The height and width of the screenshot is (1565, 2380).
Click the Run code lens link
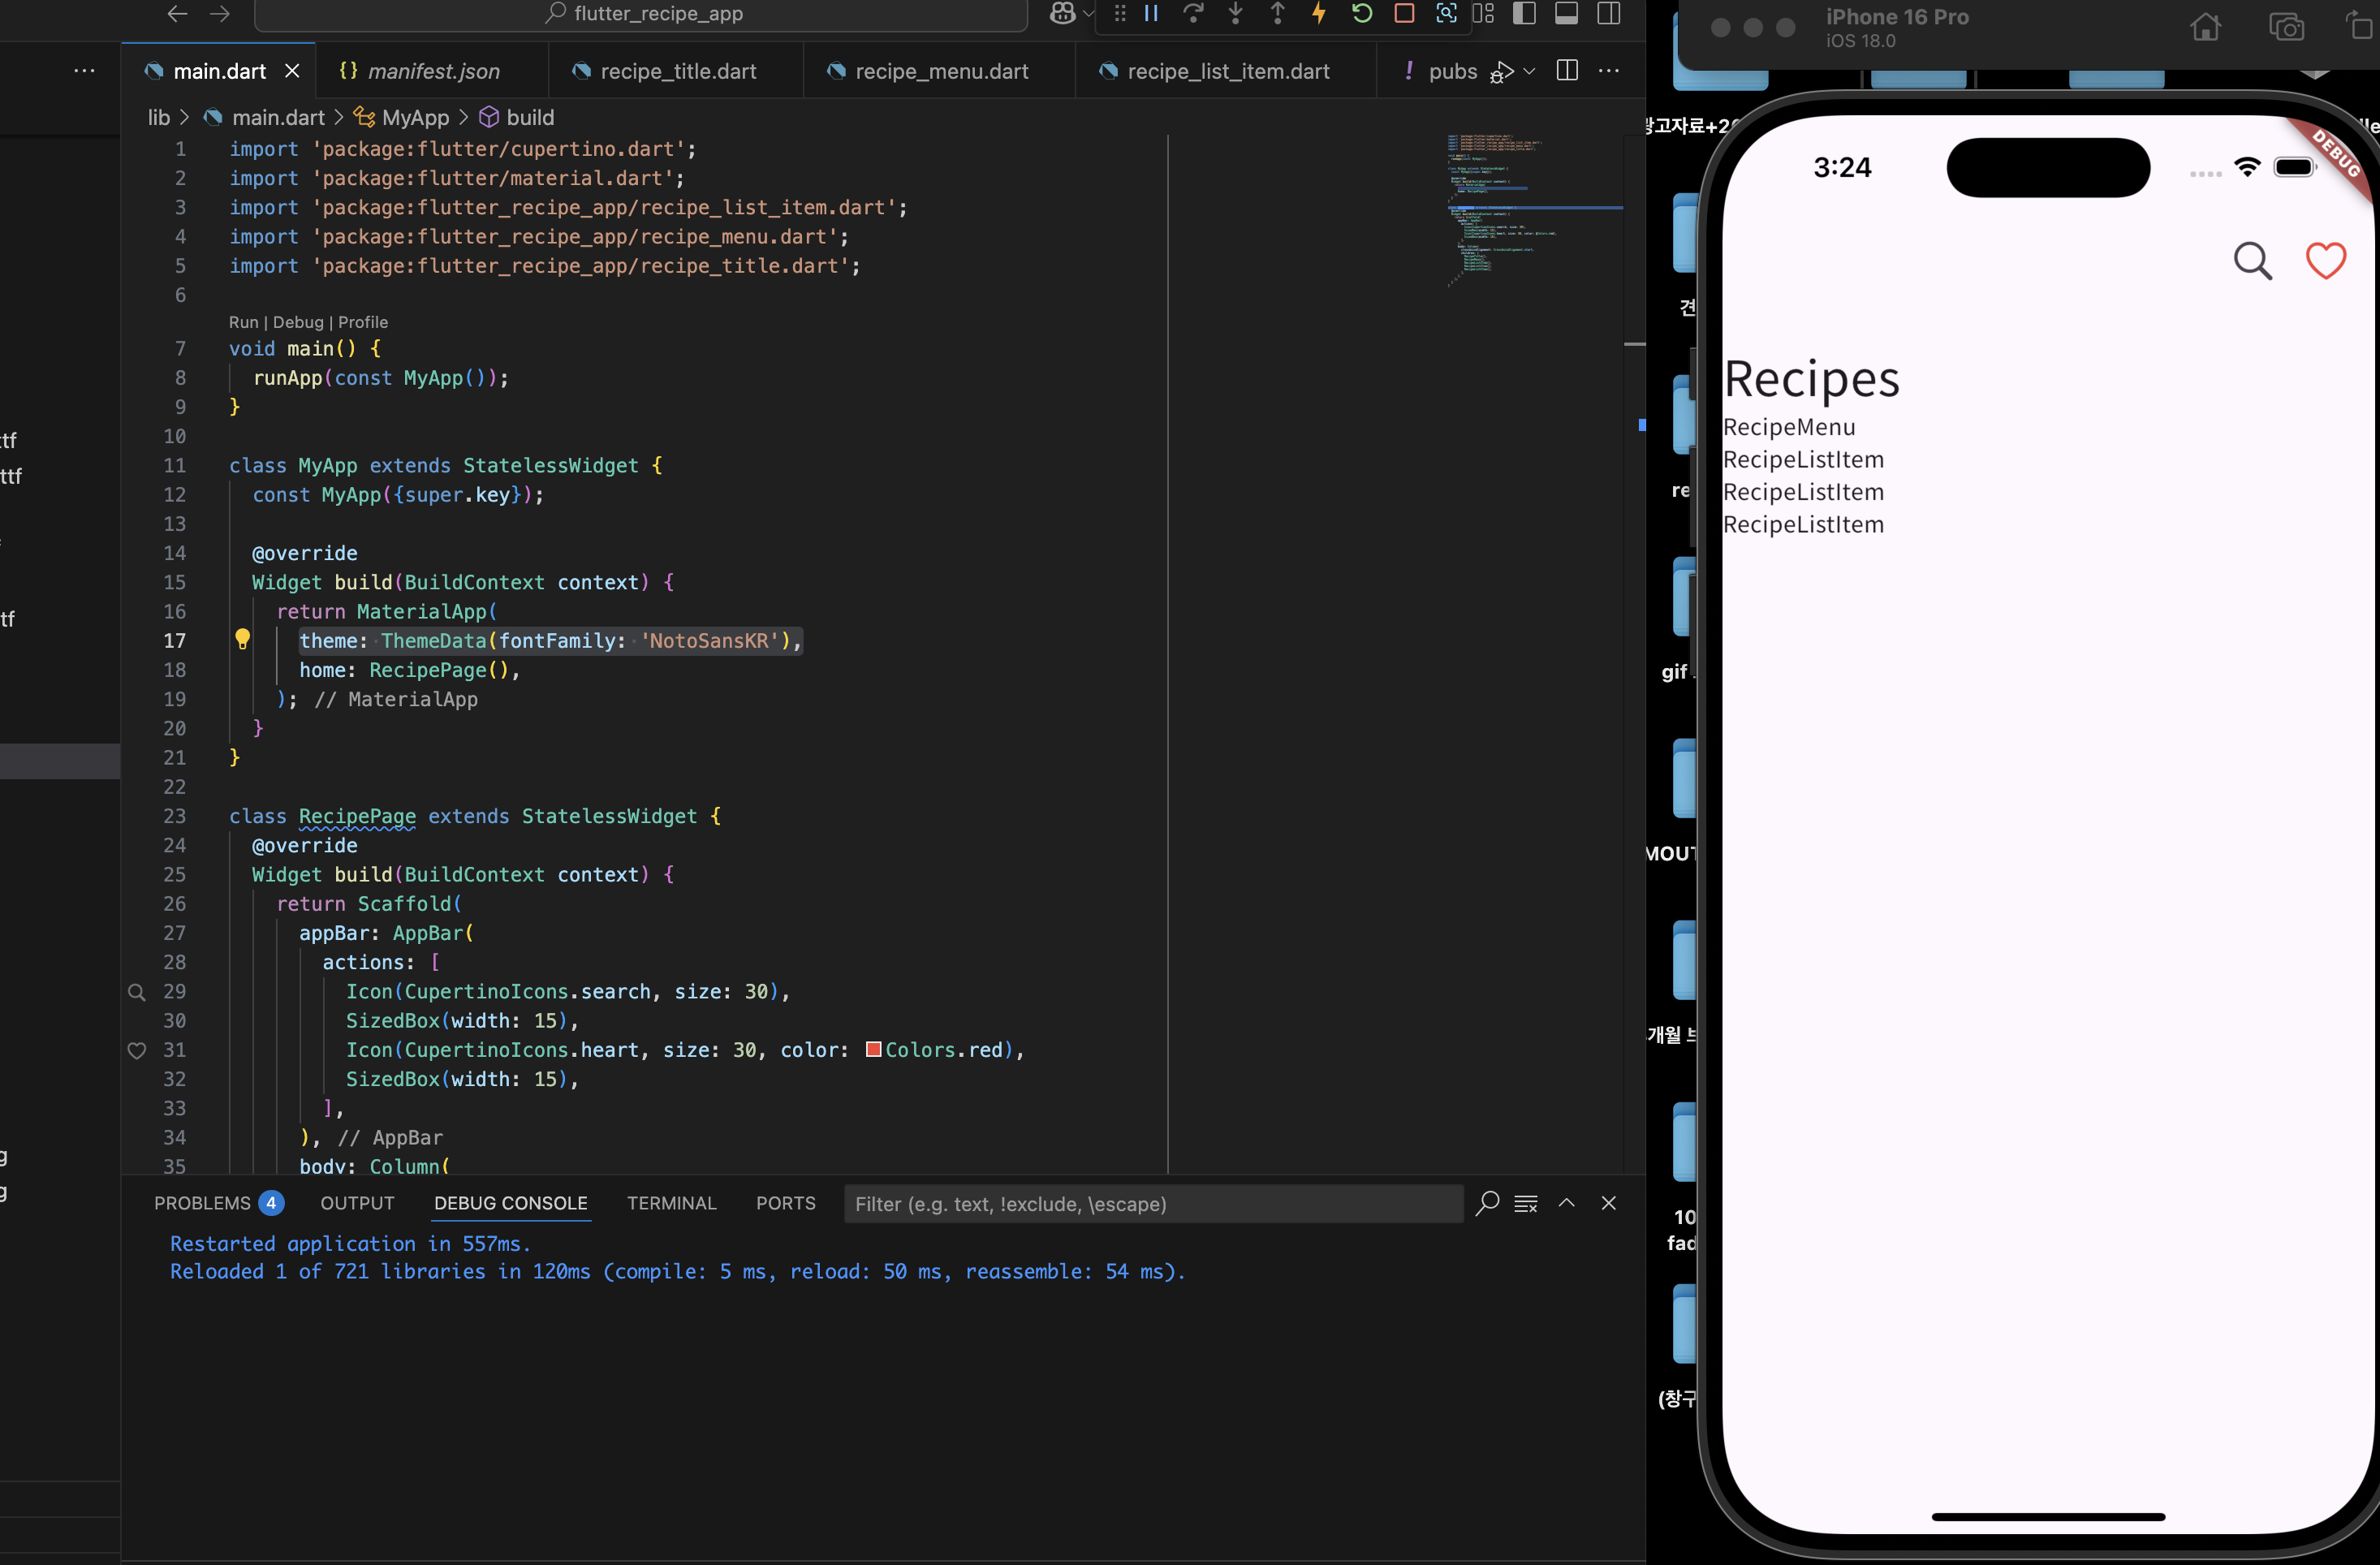click(243, 322)
